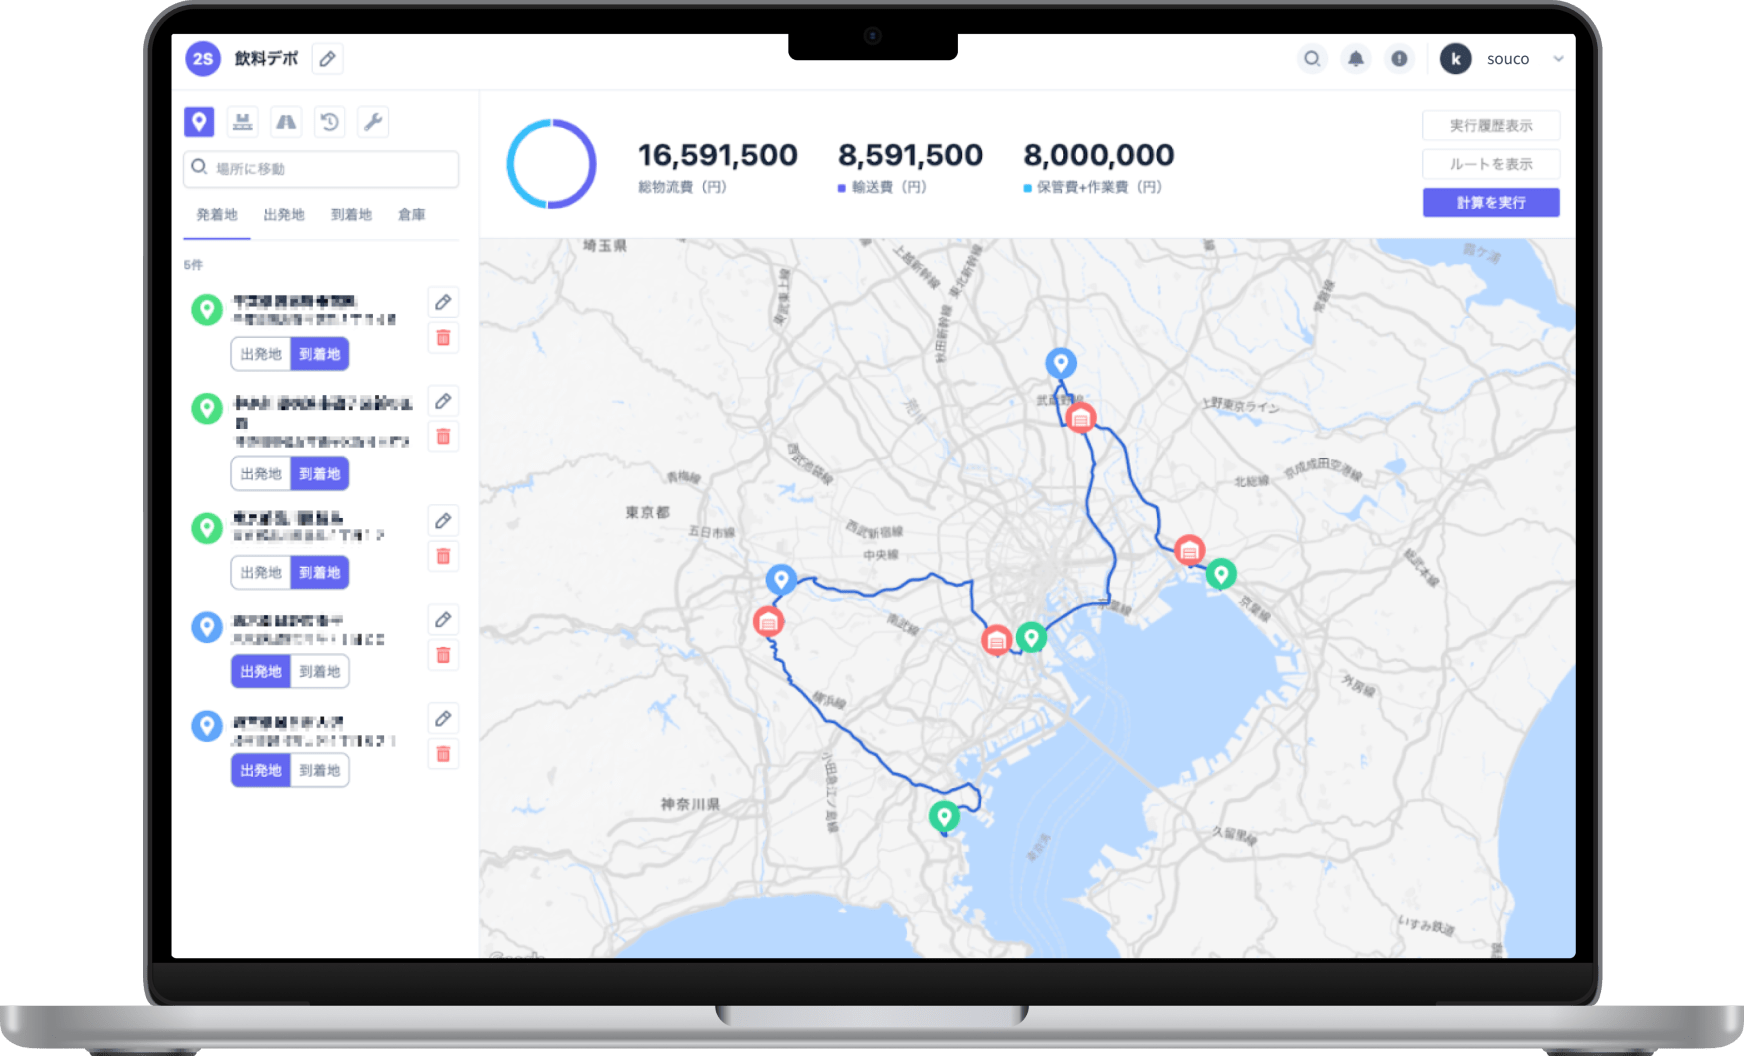Open the wrench settings tool
This screenshot has height=1056, width=1744.
[373, 122]
